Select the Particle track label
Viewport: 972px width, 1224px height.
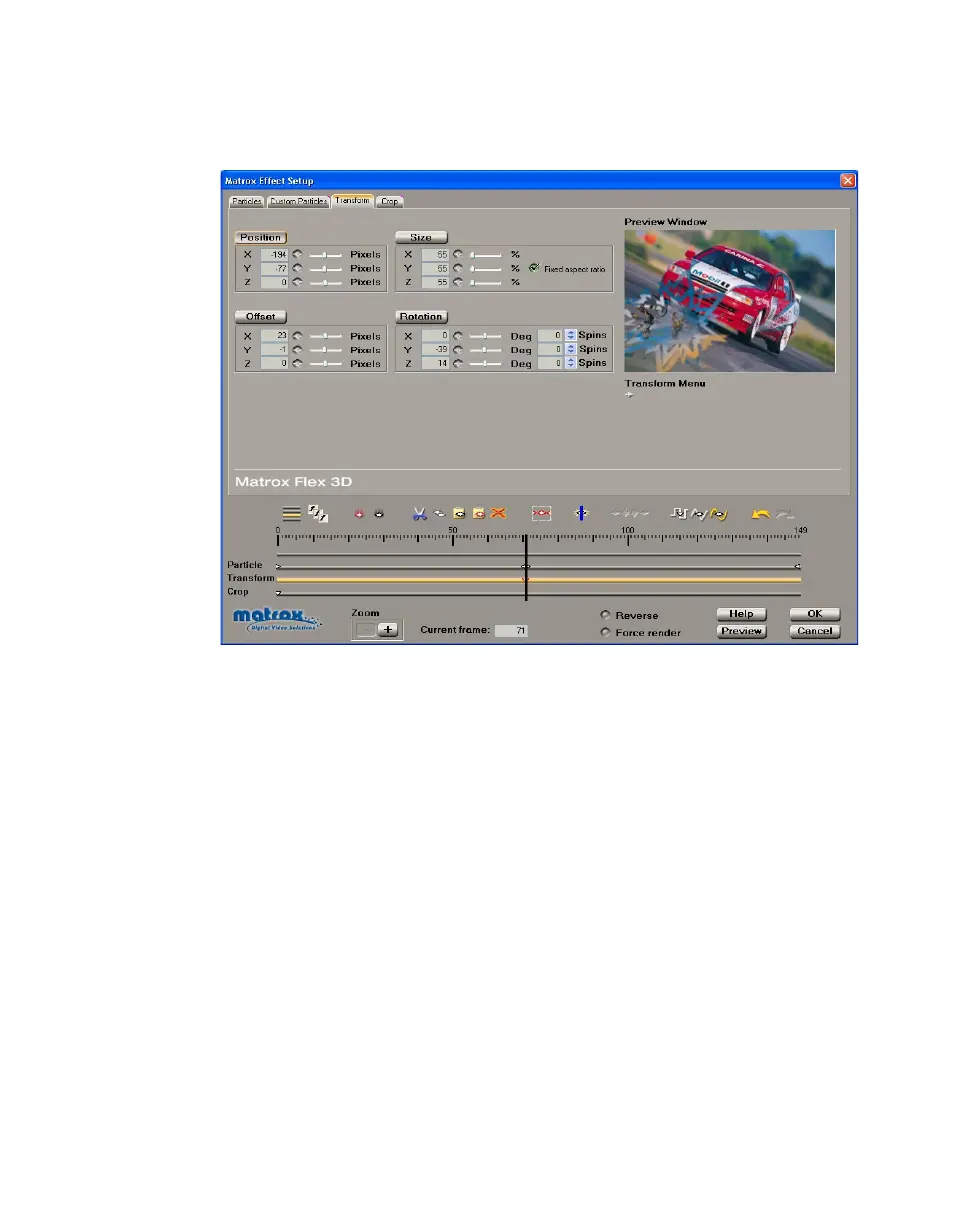244,565
